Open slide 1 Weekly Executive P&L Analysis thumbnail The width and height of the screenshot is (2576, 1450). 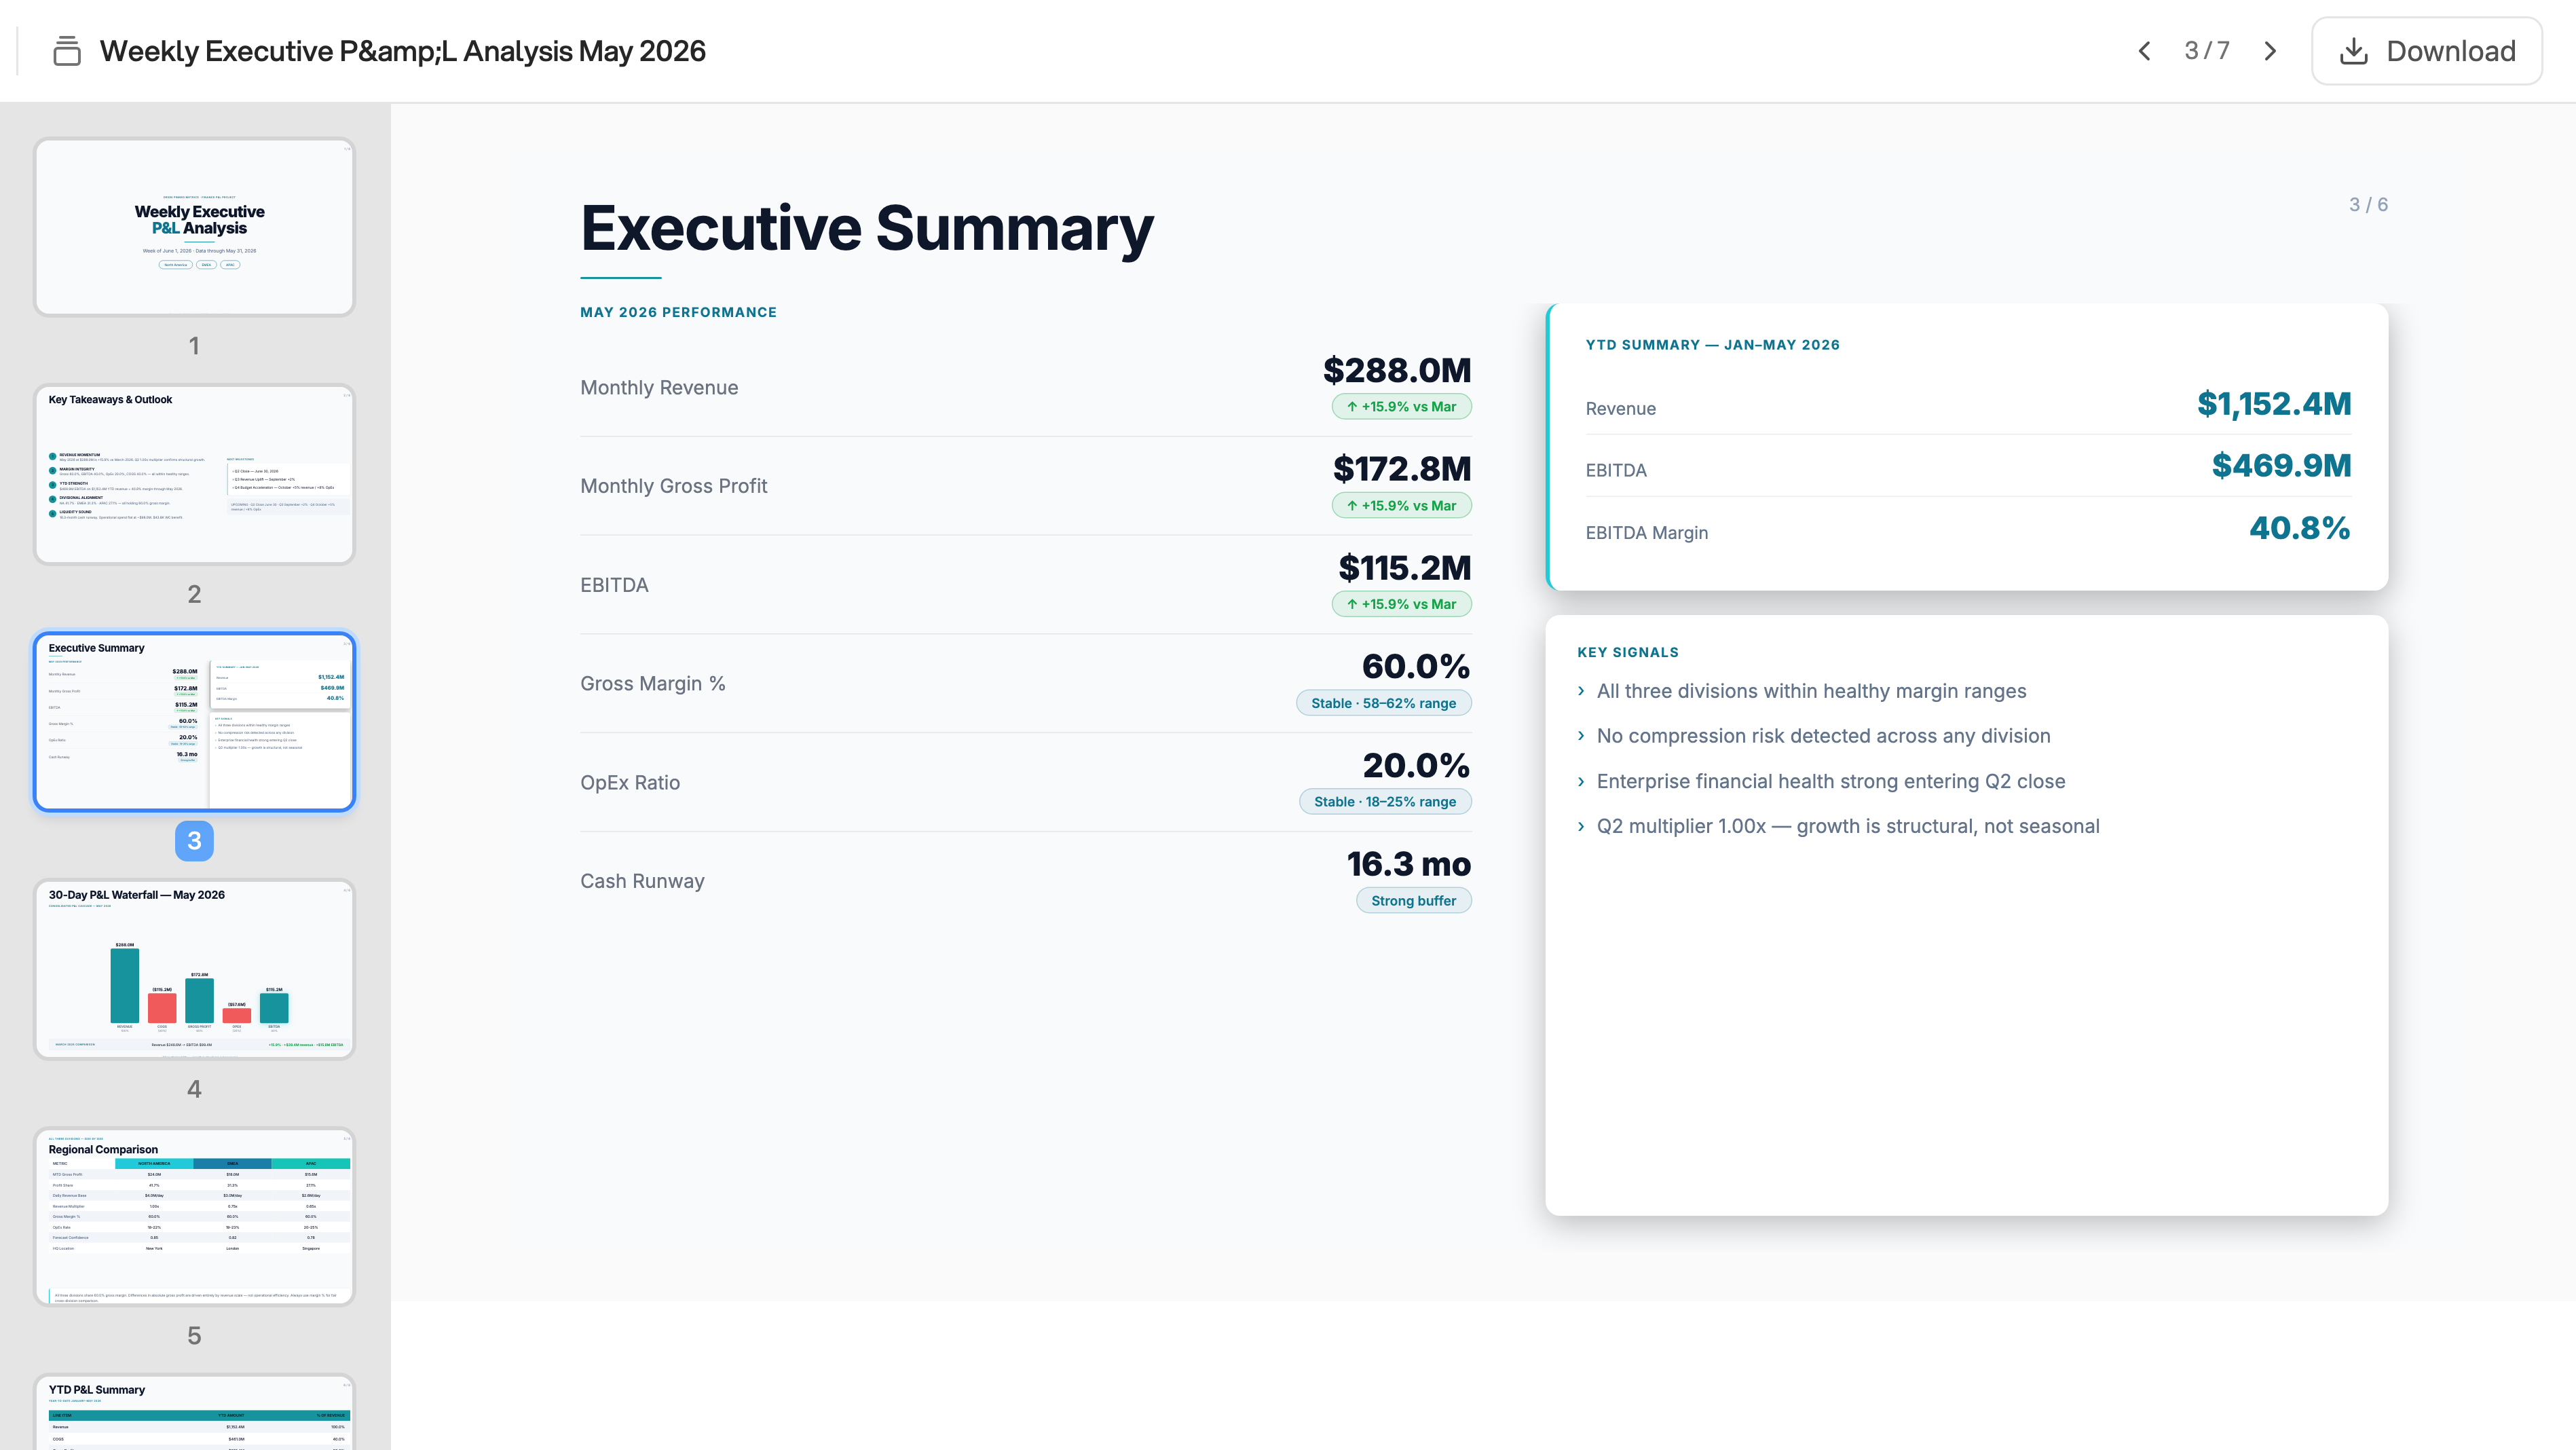point(194,227)
